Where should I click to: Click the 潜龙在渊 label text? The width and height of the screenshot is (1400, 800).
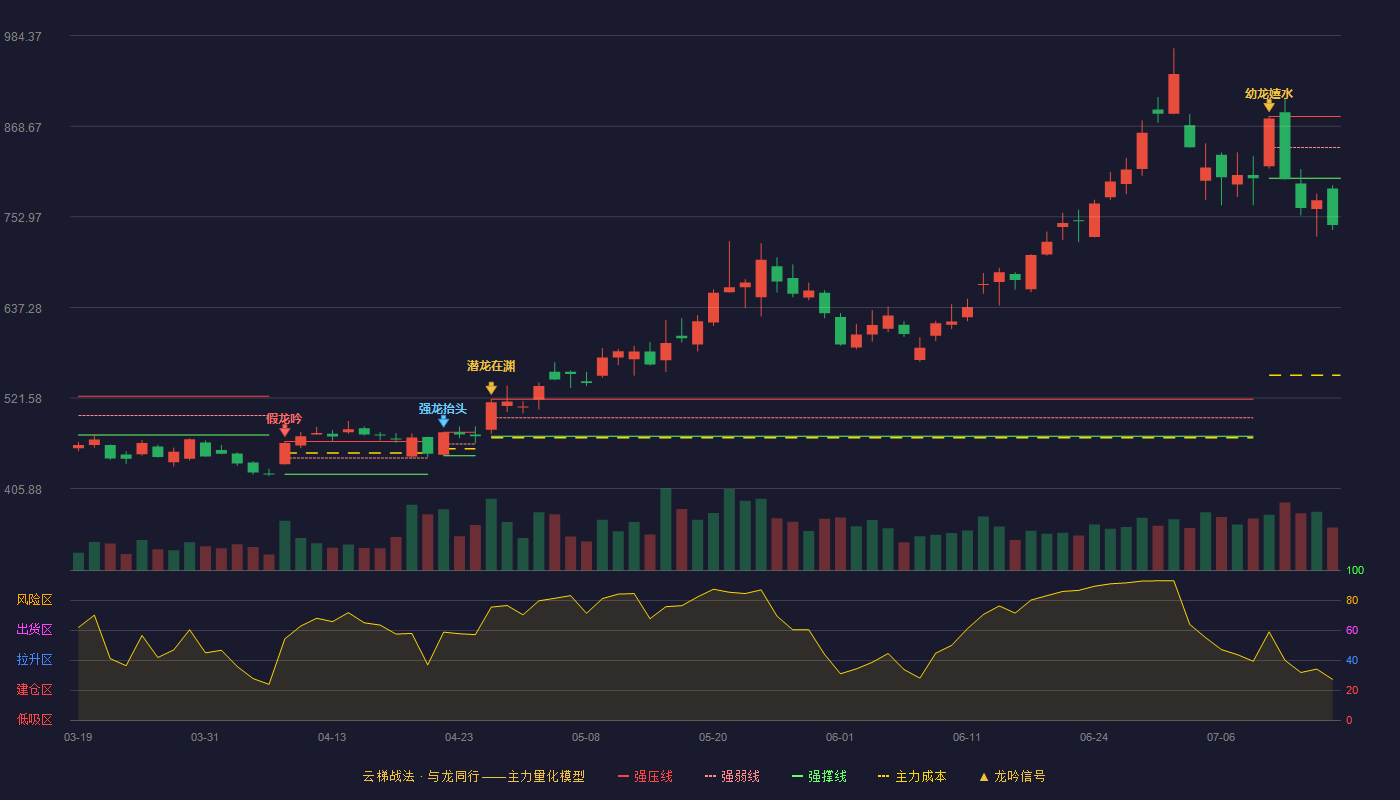[x=491, y=366]
